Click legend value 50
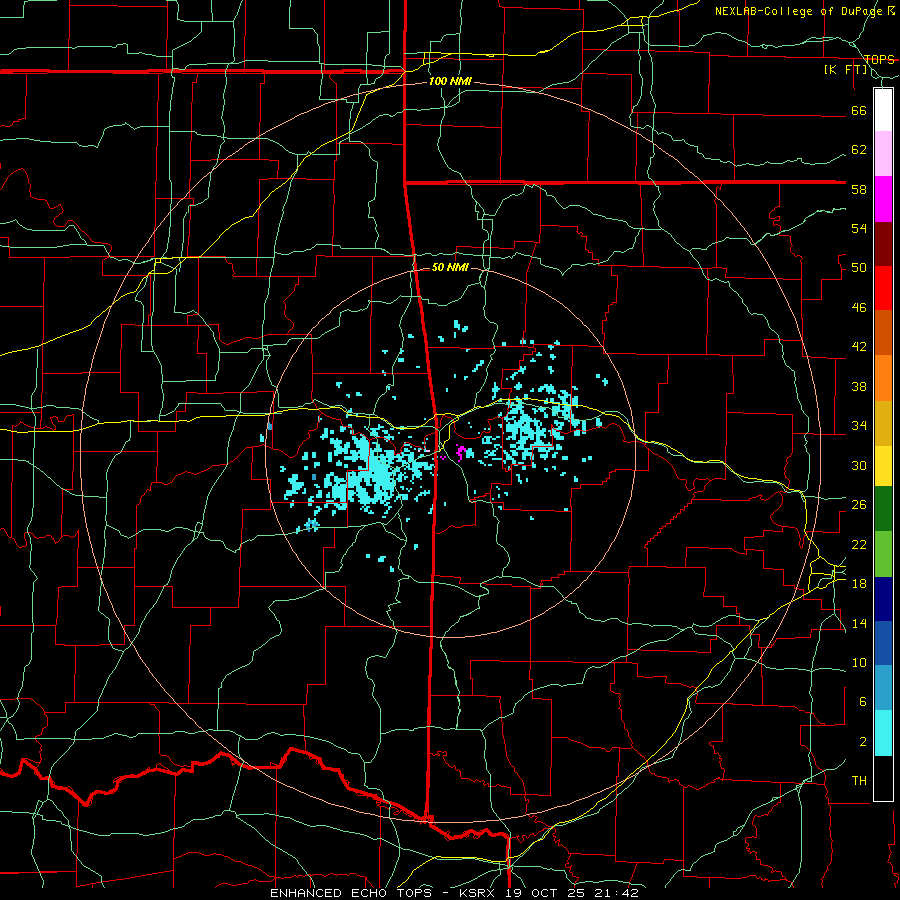Viewport: 900px width, 900px height. 859,268
